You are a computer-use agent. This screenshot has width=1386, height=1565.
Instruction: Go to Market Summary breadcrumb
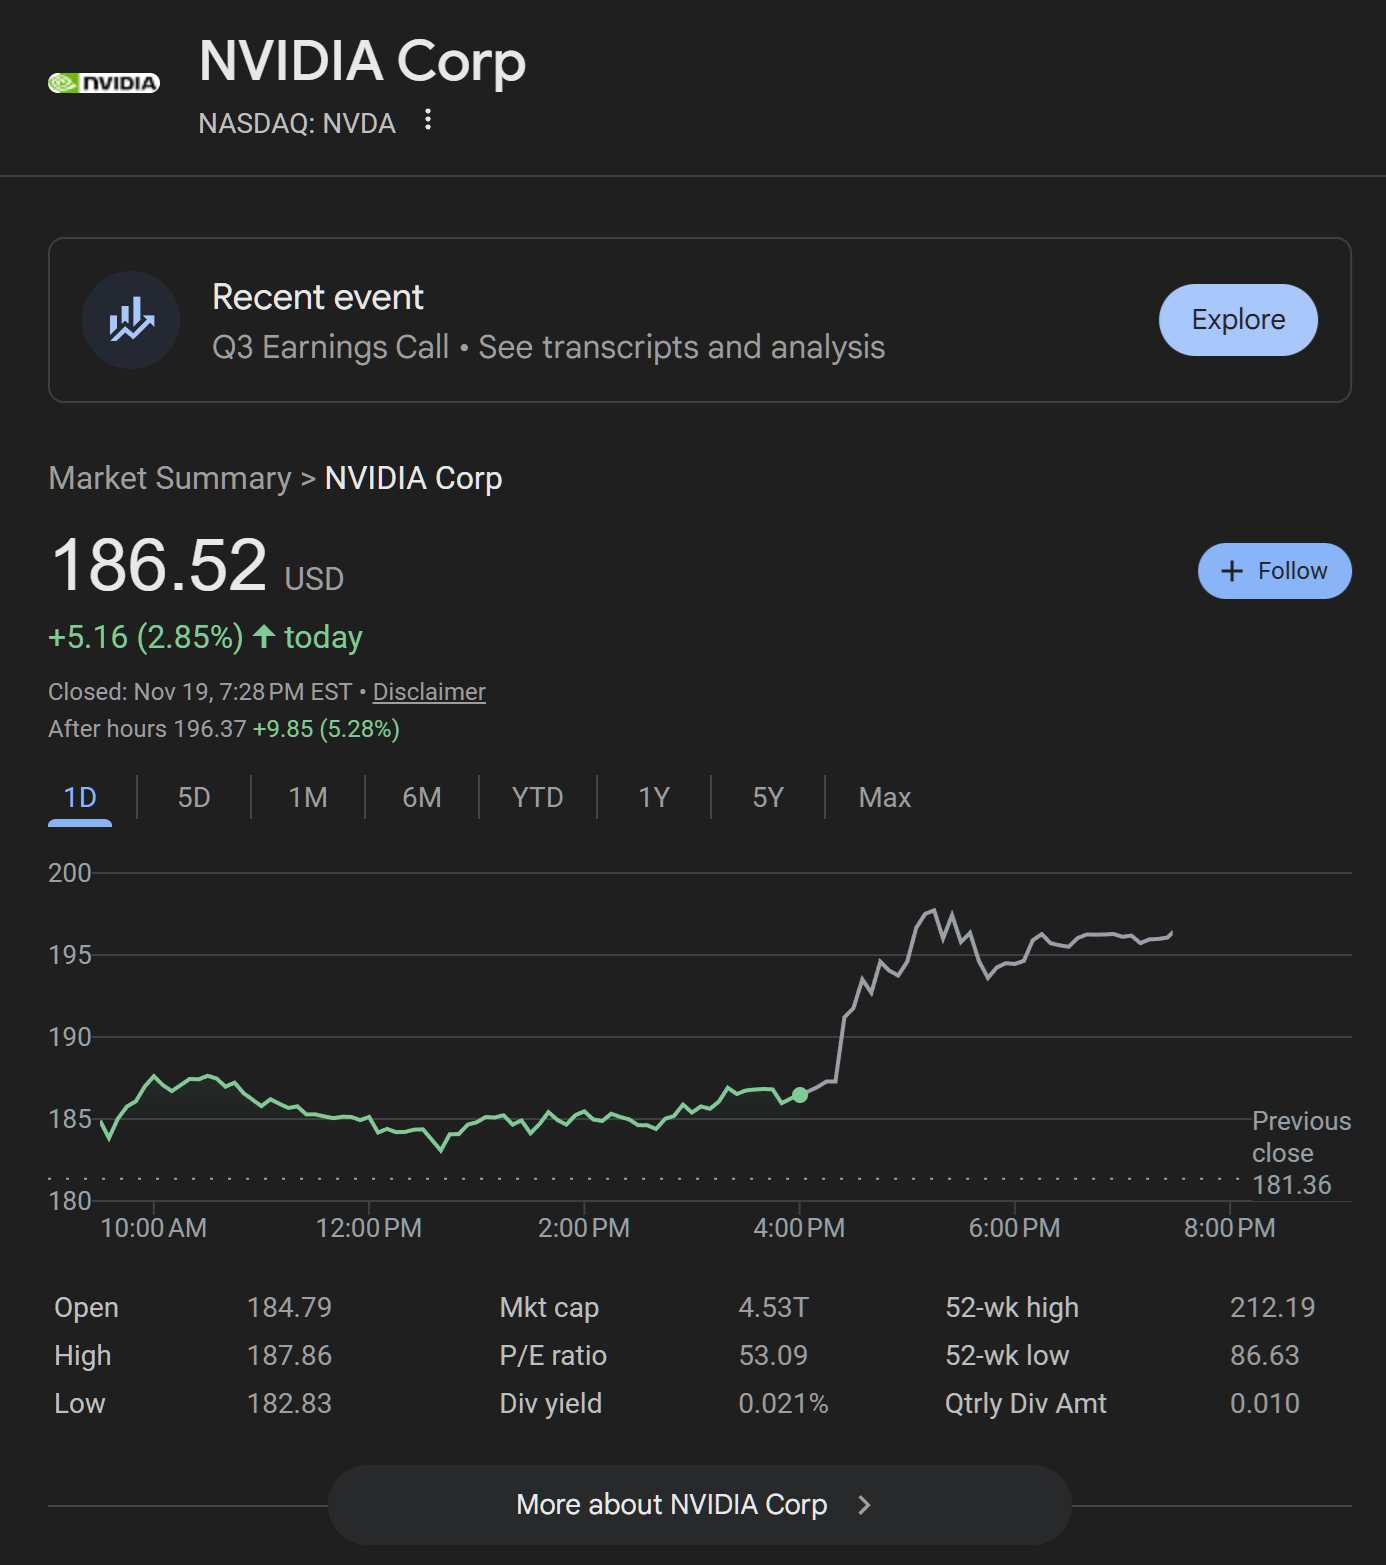pos(170,478)
